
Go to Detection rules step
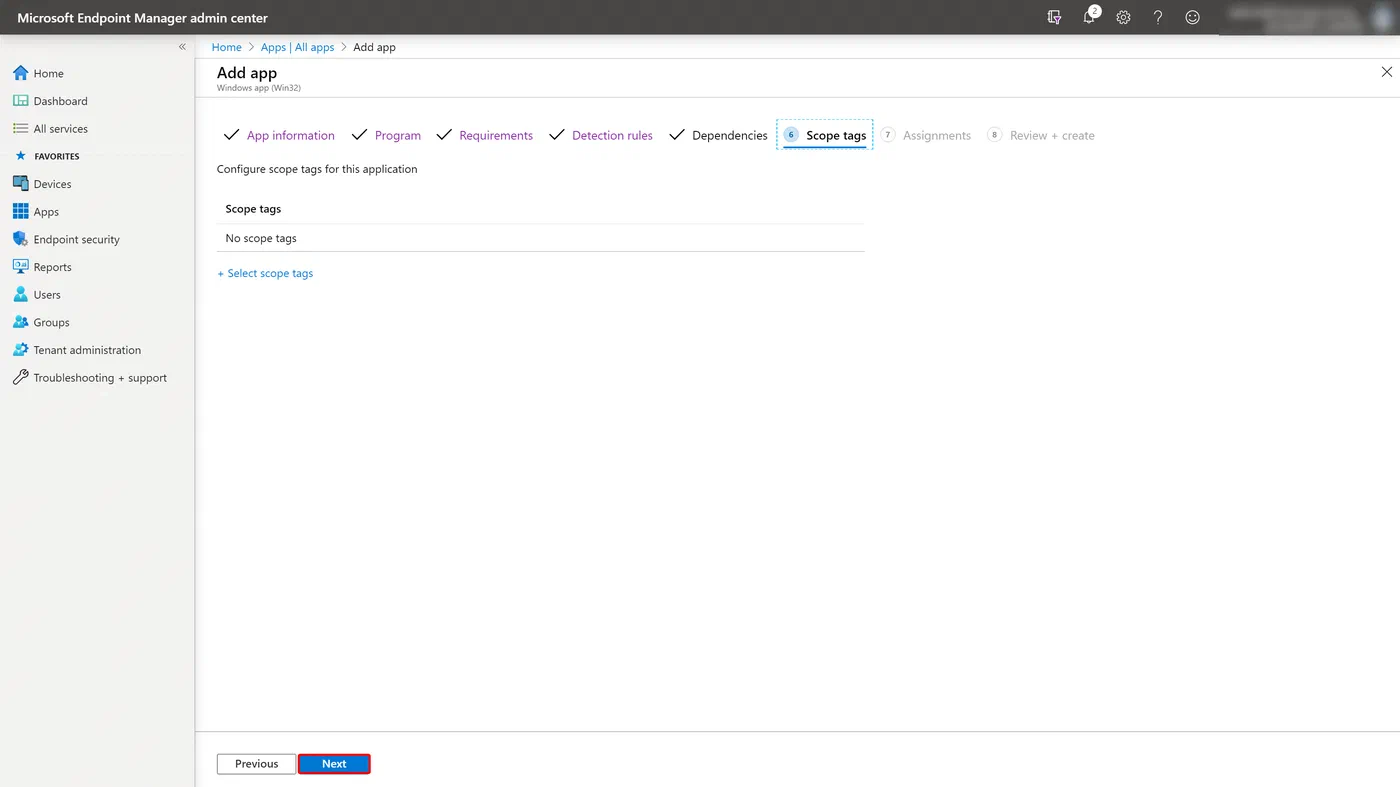pos(601,135)
